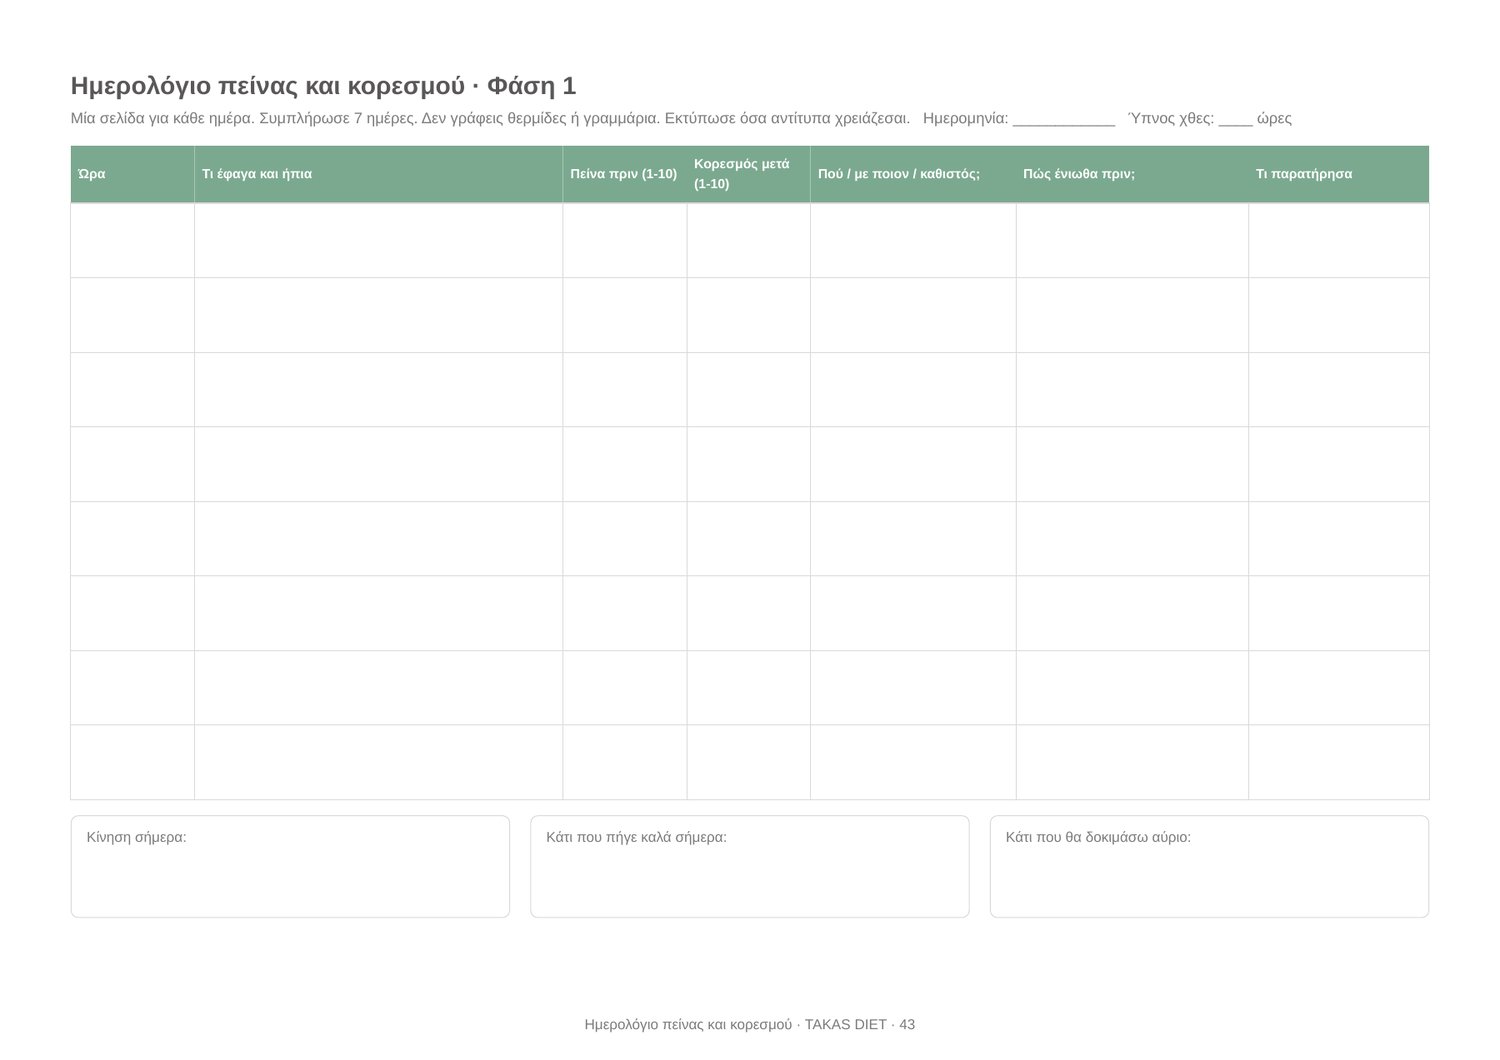This screenshot has height=1060, width=1500.
Task: Click the 'Ύπνος χθες:' hours blank
Action: pyautogui.click(x=1236, y=119)
